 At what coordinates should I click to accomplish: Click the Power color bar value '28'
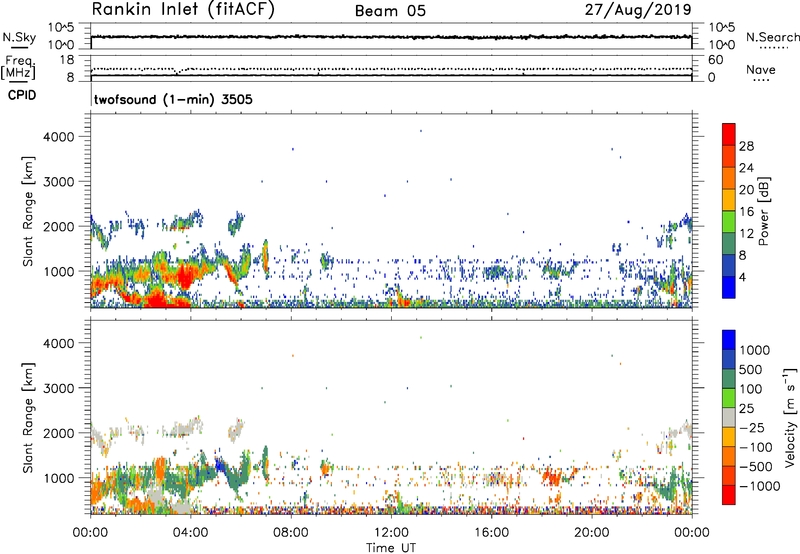tap(746, 146)
